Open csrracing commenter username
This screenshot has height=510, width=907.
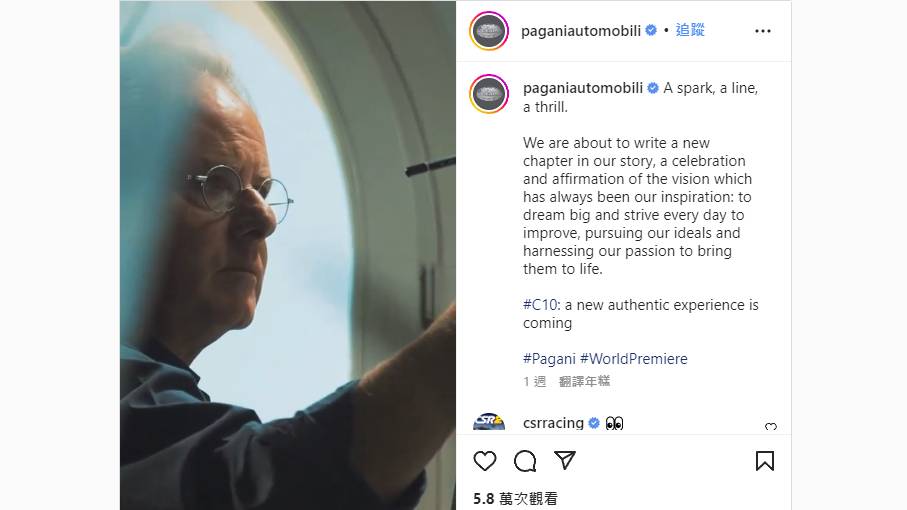[x=553, y=423]
